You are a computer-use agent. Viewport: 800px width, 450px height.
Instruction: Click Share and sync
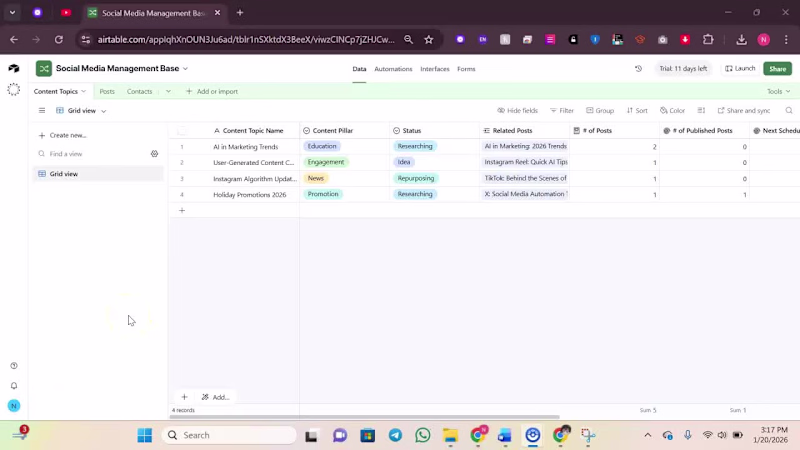[x=744, y=110]
